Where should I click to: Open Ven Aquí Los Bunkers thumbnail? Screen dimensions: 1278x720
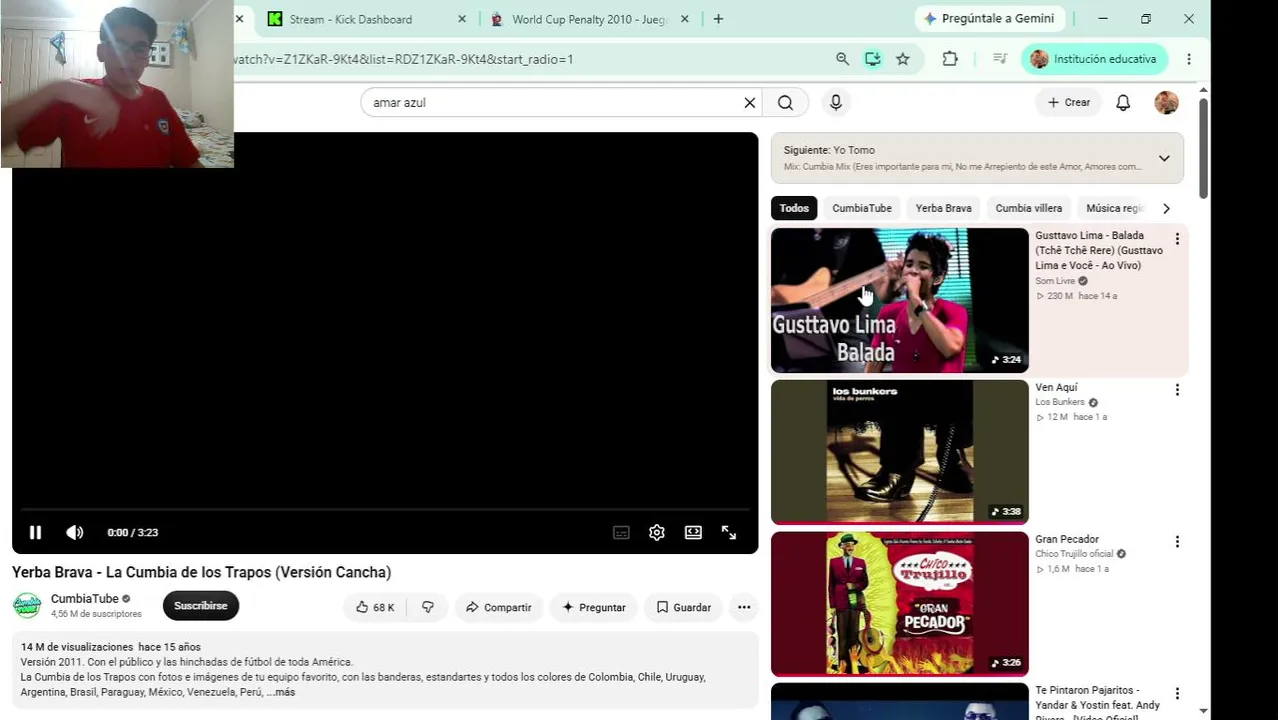(899, 452)
